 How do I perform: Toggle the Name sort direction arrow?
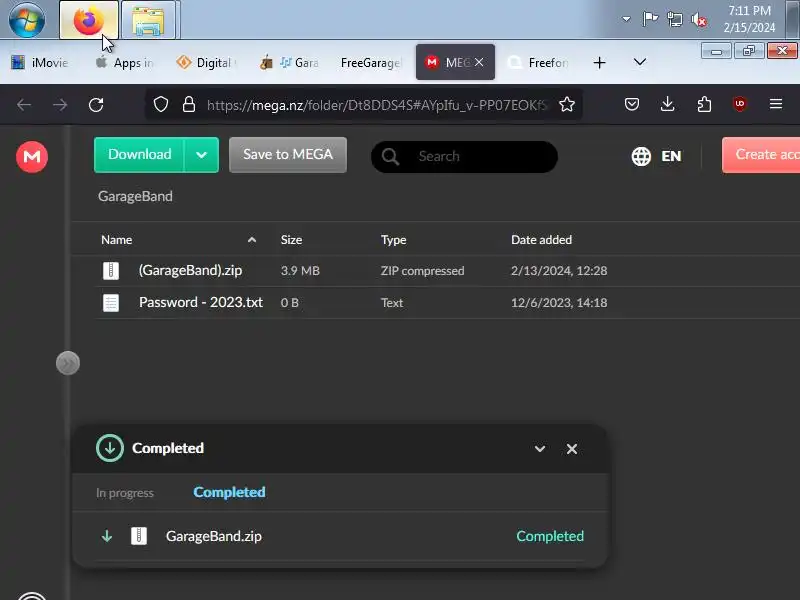click(x=252, y=240)
